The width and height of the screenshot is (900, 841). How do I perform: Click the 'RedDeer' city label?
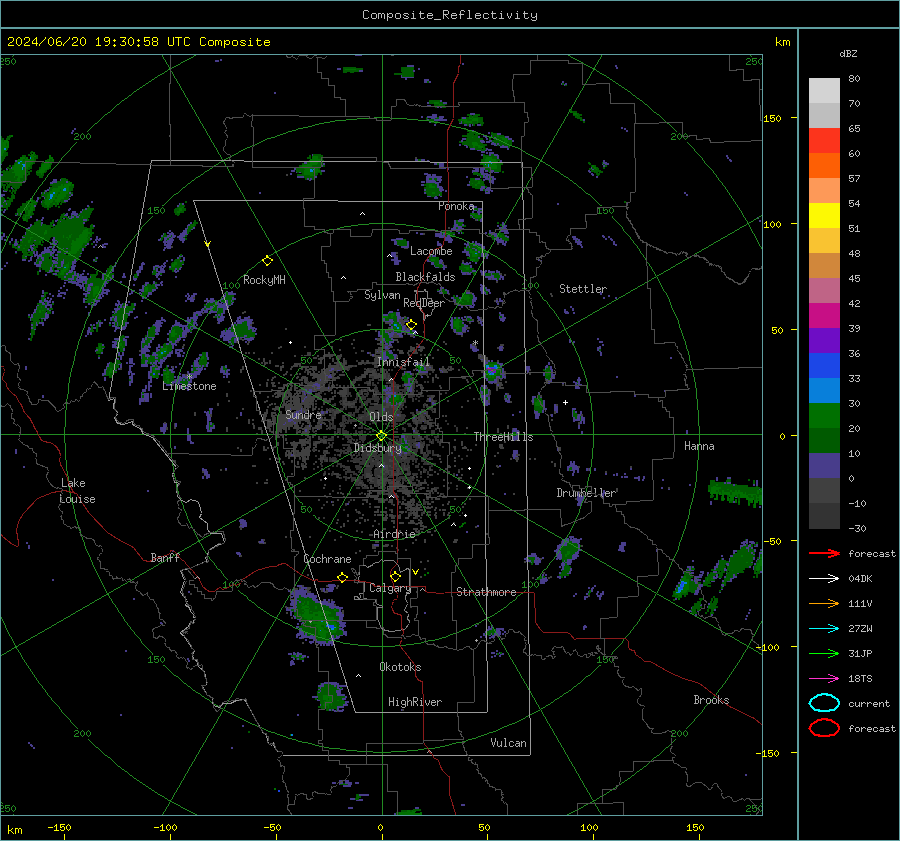(x=424, y=303)
